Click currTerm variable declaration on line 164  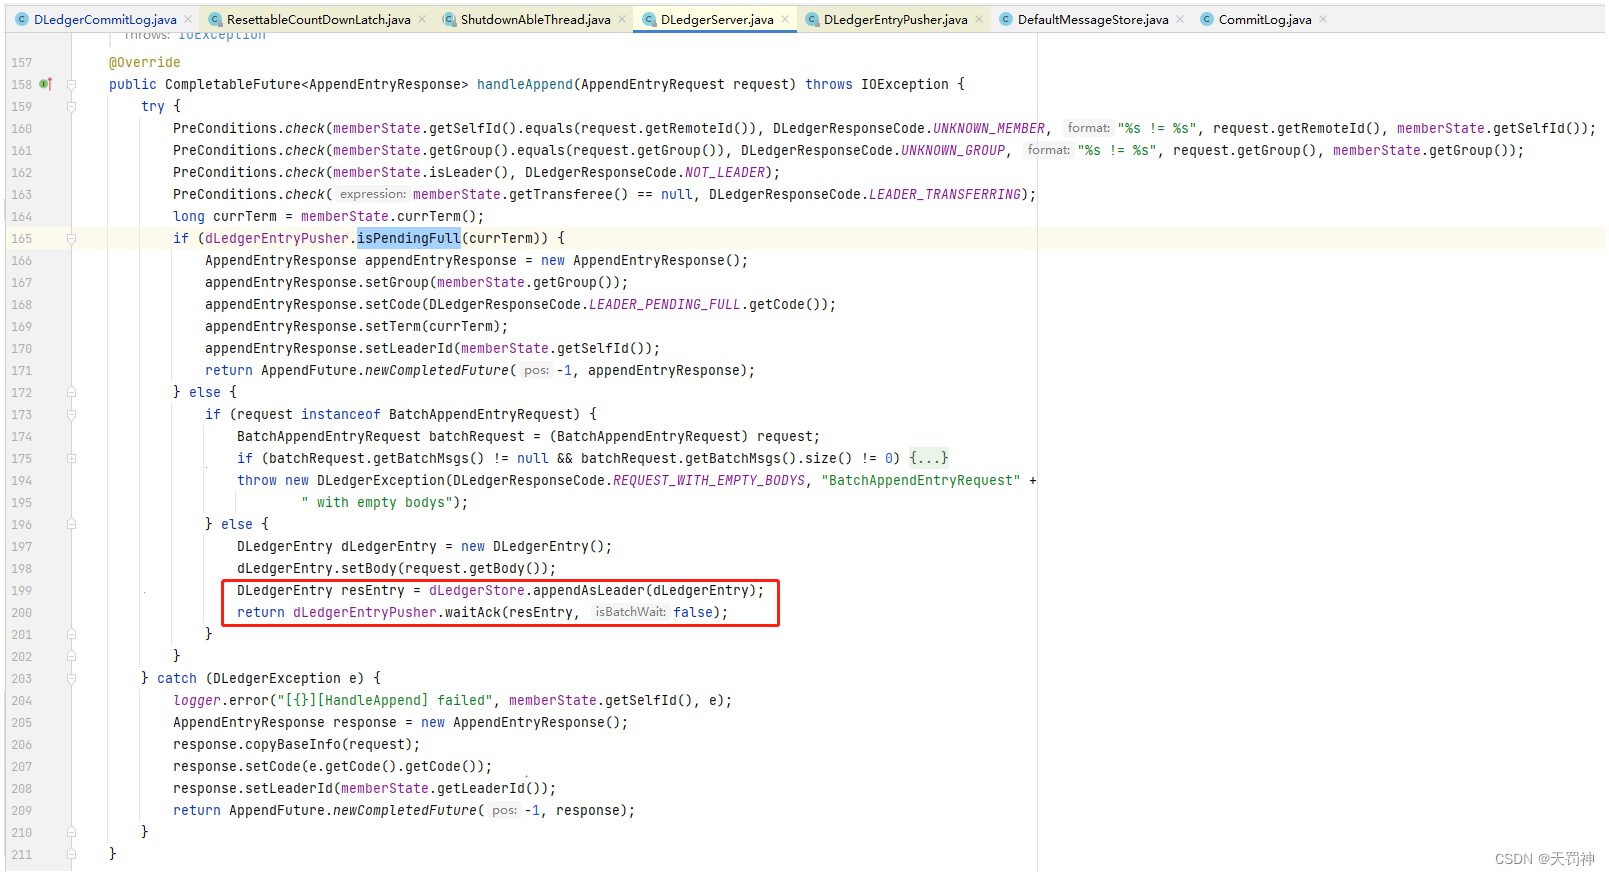point(245,216)
